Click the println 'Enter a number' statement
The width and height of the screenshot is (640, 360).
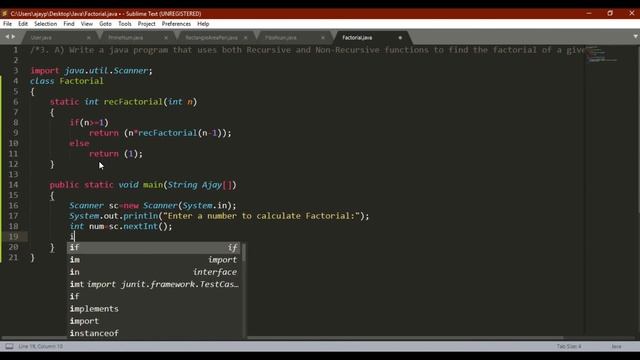pos(219,216)
